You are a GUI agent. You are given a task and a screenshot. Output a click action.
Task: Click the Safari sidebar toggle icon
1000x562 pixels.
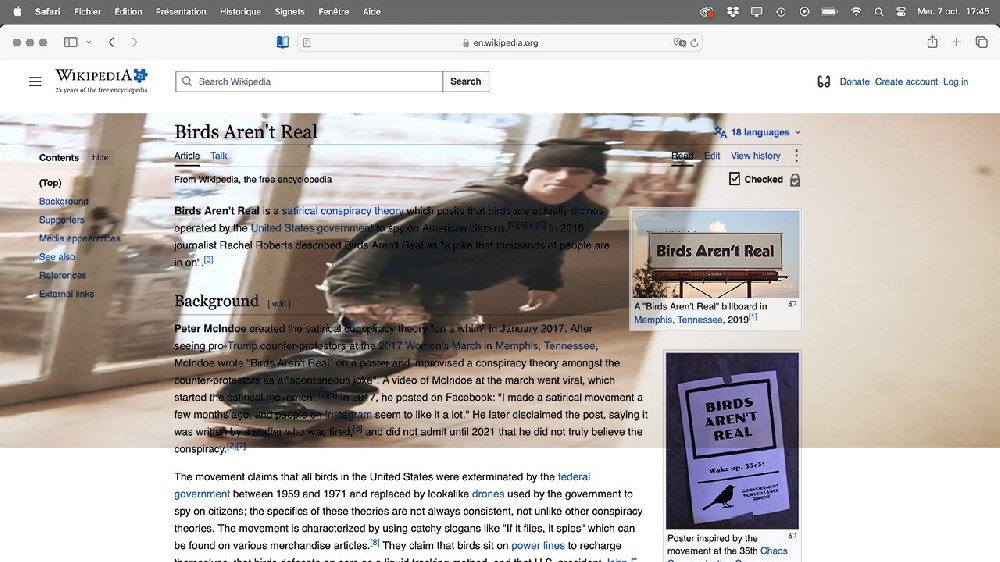71,42
